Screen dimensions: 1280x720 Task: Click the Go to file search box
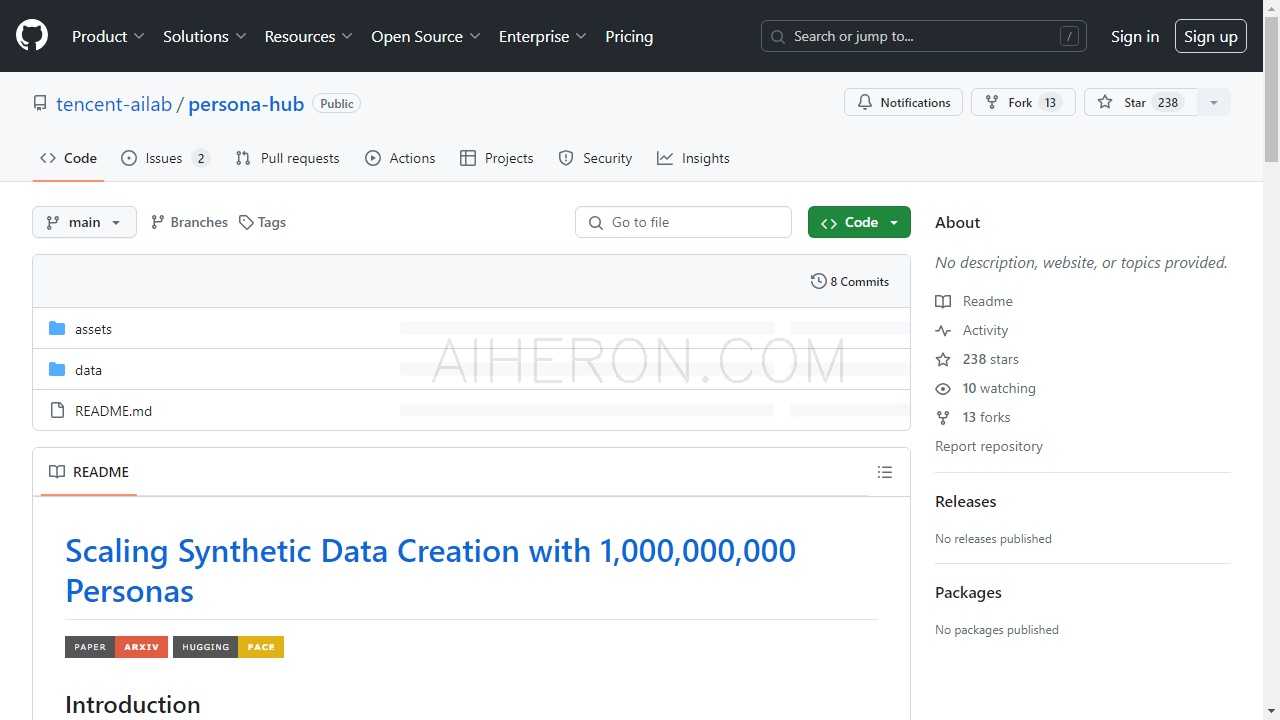[x=683, y=222]
